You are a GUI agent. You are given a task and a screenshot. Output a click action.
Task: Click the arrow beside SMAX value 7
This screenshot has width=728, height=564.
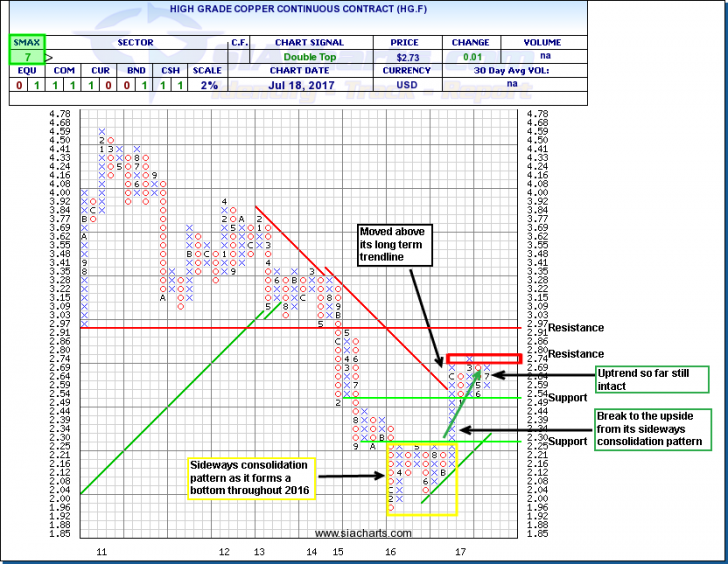46,60
